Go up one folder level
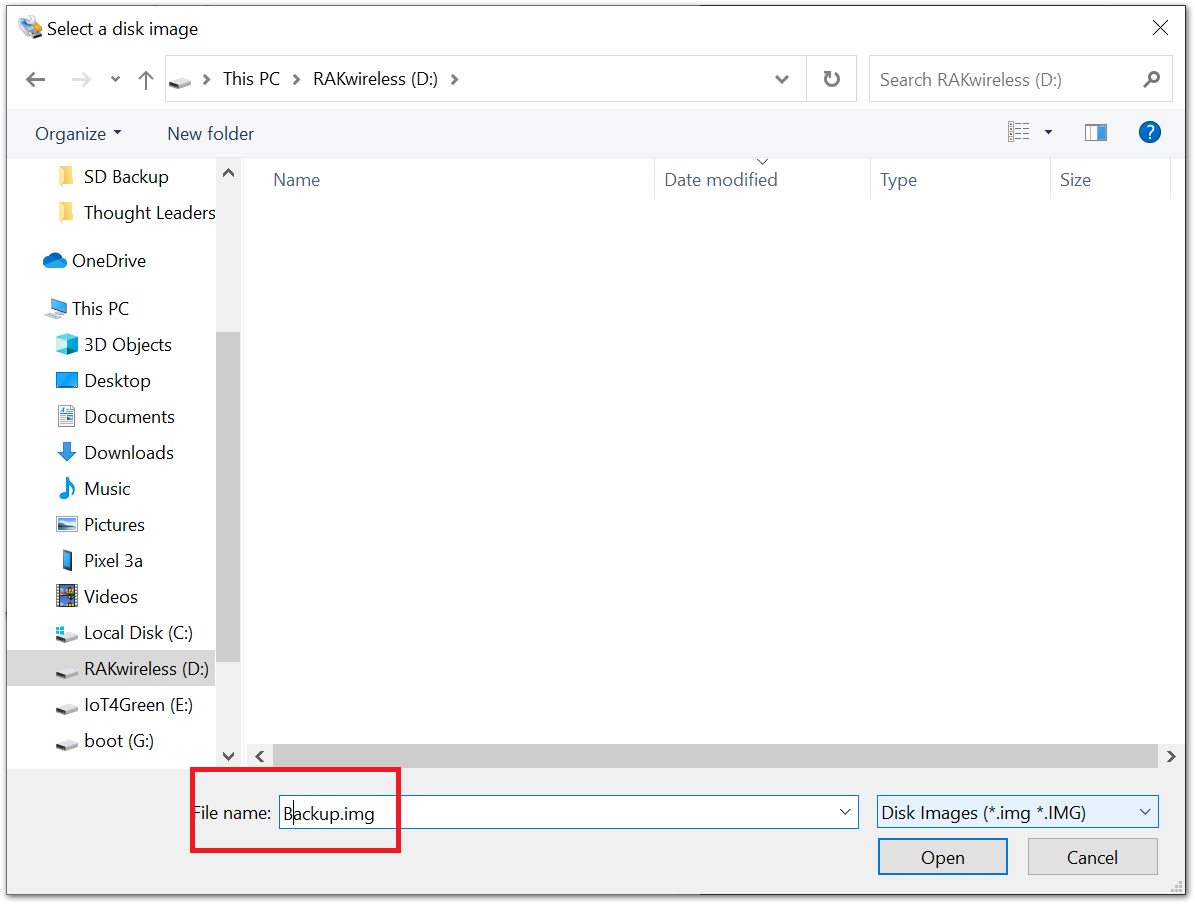The width and height of the screenshot is (1195, 904). (x=146, y=79)
